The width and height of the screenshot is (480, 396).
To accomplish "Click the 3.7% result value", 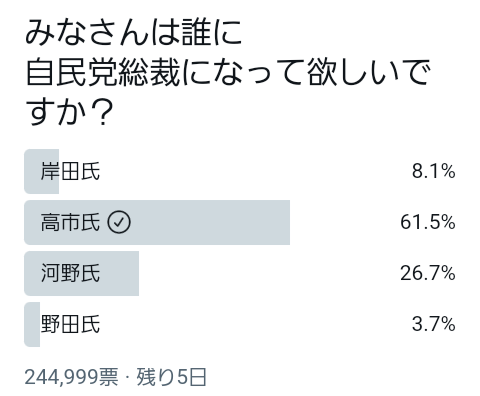I will pyautogui.click(x=433, y=324).
